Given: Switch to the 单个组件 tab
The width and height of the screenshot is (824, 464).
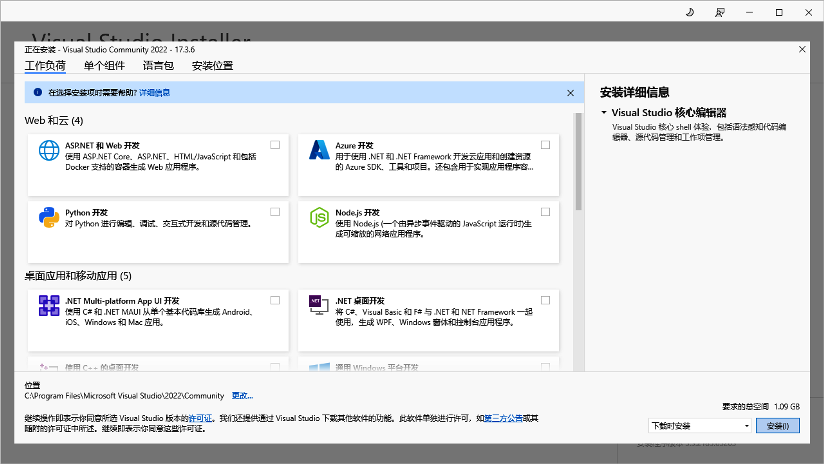Looking at the screenshot, I should point(104,66).
